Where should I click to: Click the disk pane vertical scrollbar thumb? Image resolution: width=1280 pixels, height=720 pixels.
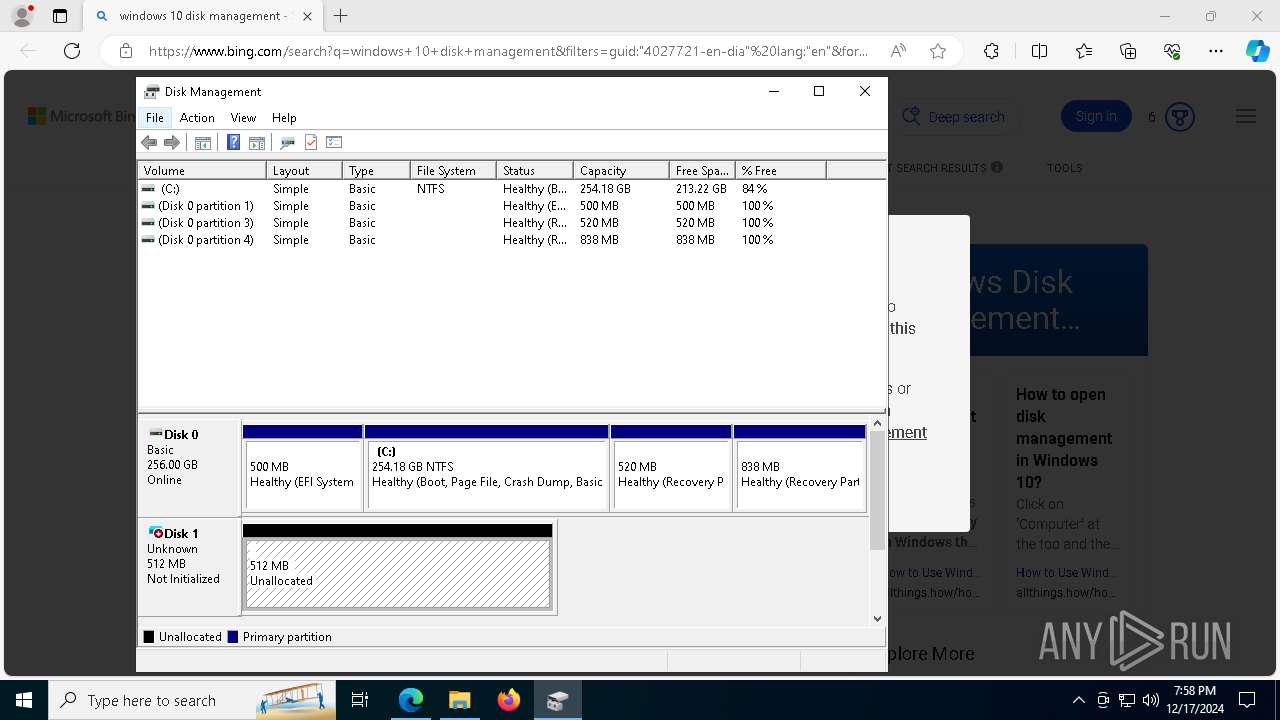877,490
